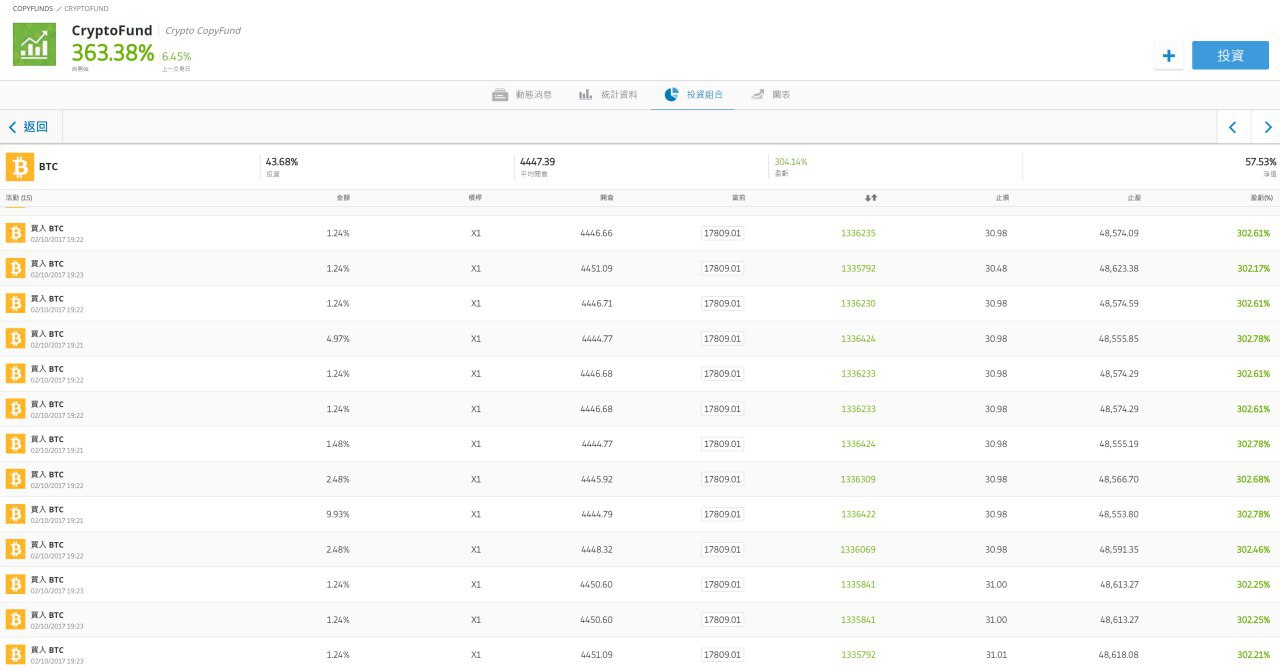Click the take profit 48,623.38
Viewport: 1280px width, 670px height.
click(x=1119, y=268)
